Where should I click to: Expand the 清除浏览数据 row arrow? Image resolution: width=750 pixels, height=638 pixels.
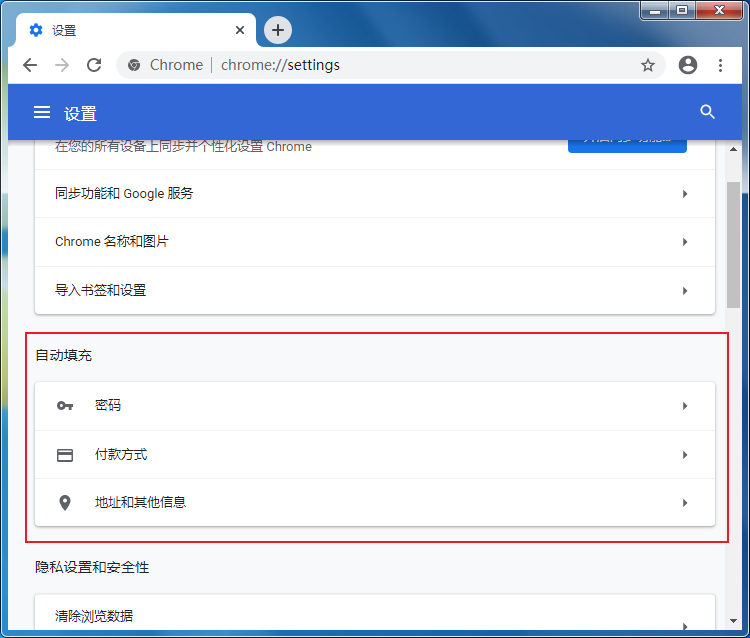point(685,626)
